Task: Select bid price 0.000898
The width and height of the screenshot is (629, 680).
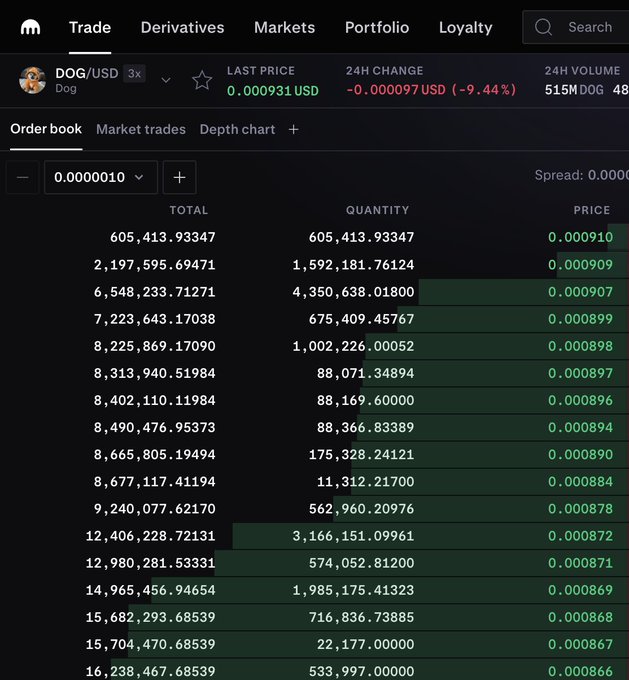Action: (x=580, y=346)
